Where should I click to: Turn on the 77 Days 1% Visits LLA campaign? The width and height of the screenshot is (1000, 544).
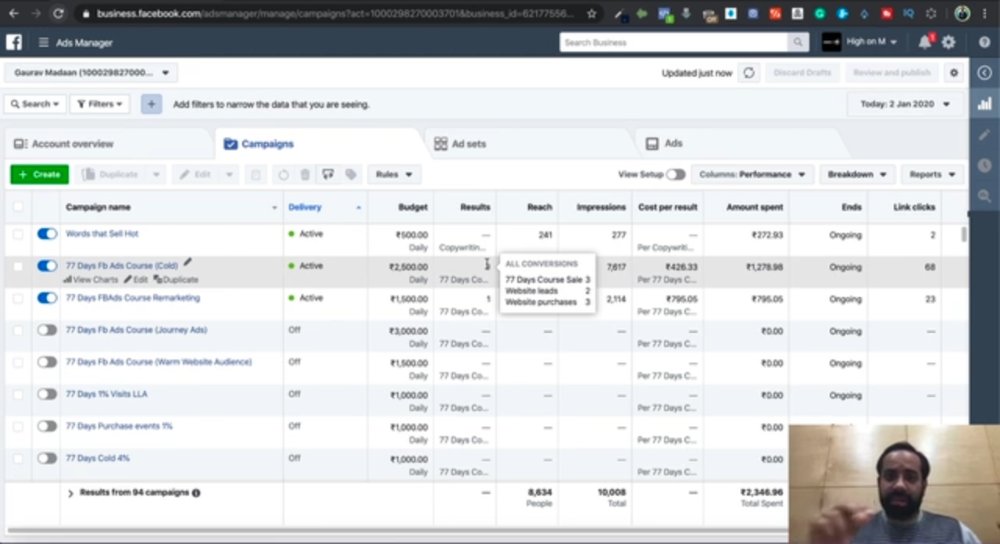coord(47,393)
